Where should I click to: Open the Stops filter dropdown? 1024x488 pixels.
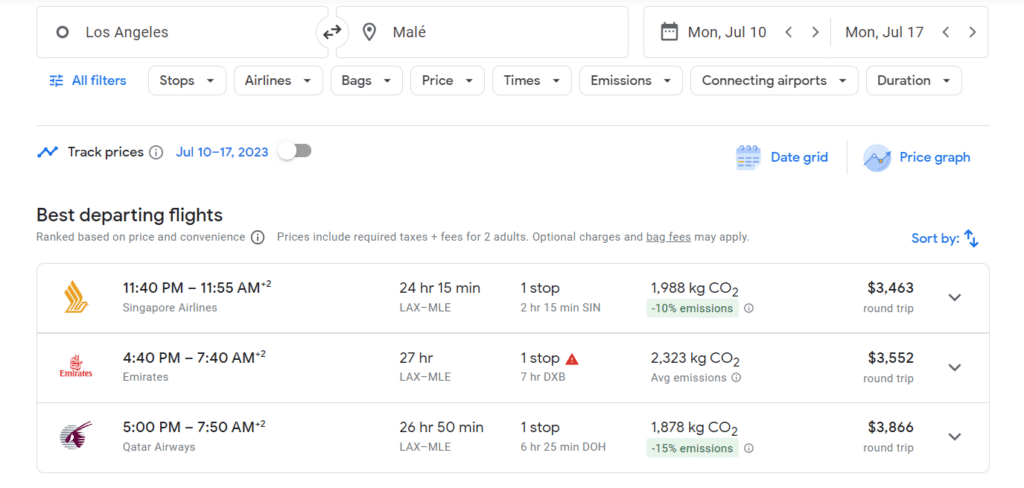[x=187, y=80]
